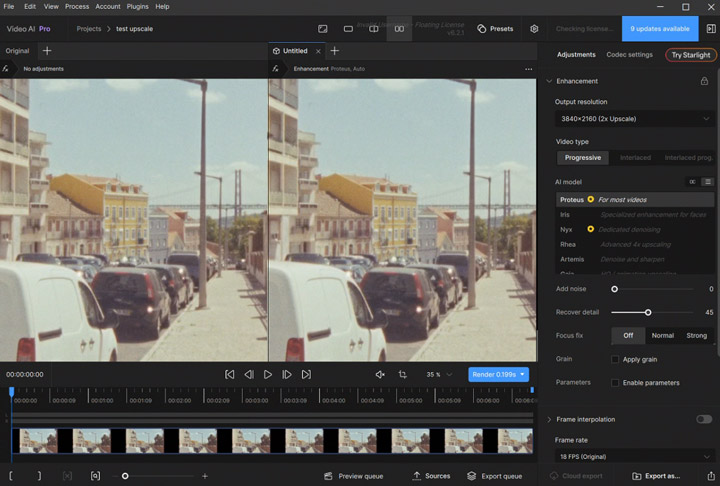Screen dimensions: 720x486
Task: Open the Export queue
Action: 495,476
